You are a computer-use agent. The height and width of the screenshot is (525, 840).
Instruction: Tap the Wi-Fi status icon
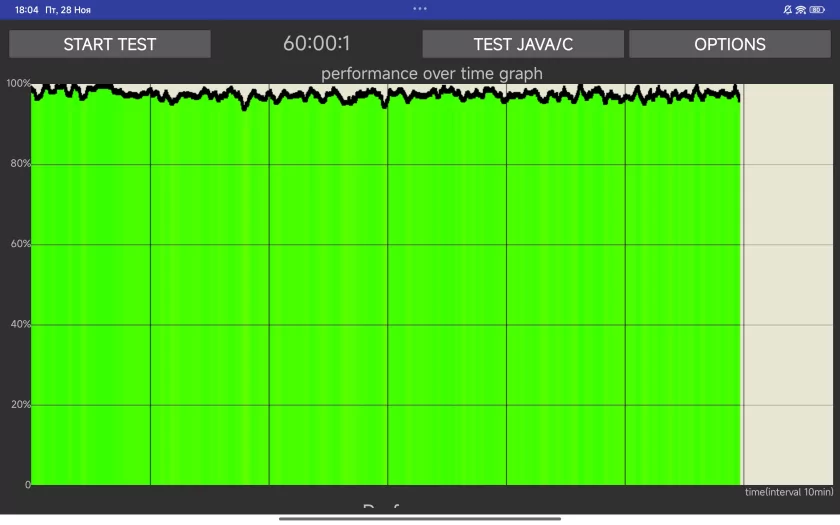click(801, 9)
